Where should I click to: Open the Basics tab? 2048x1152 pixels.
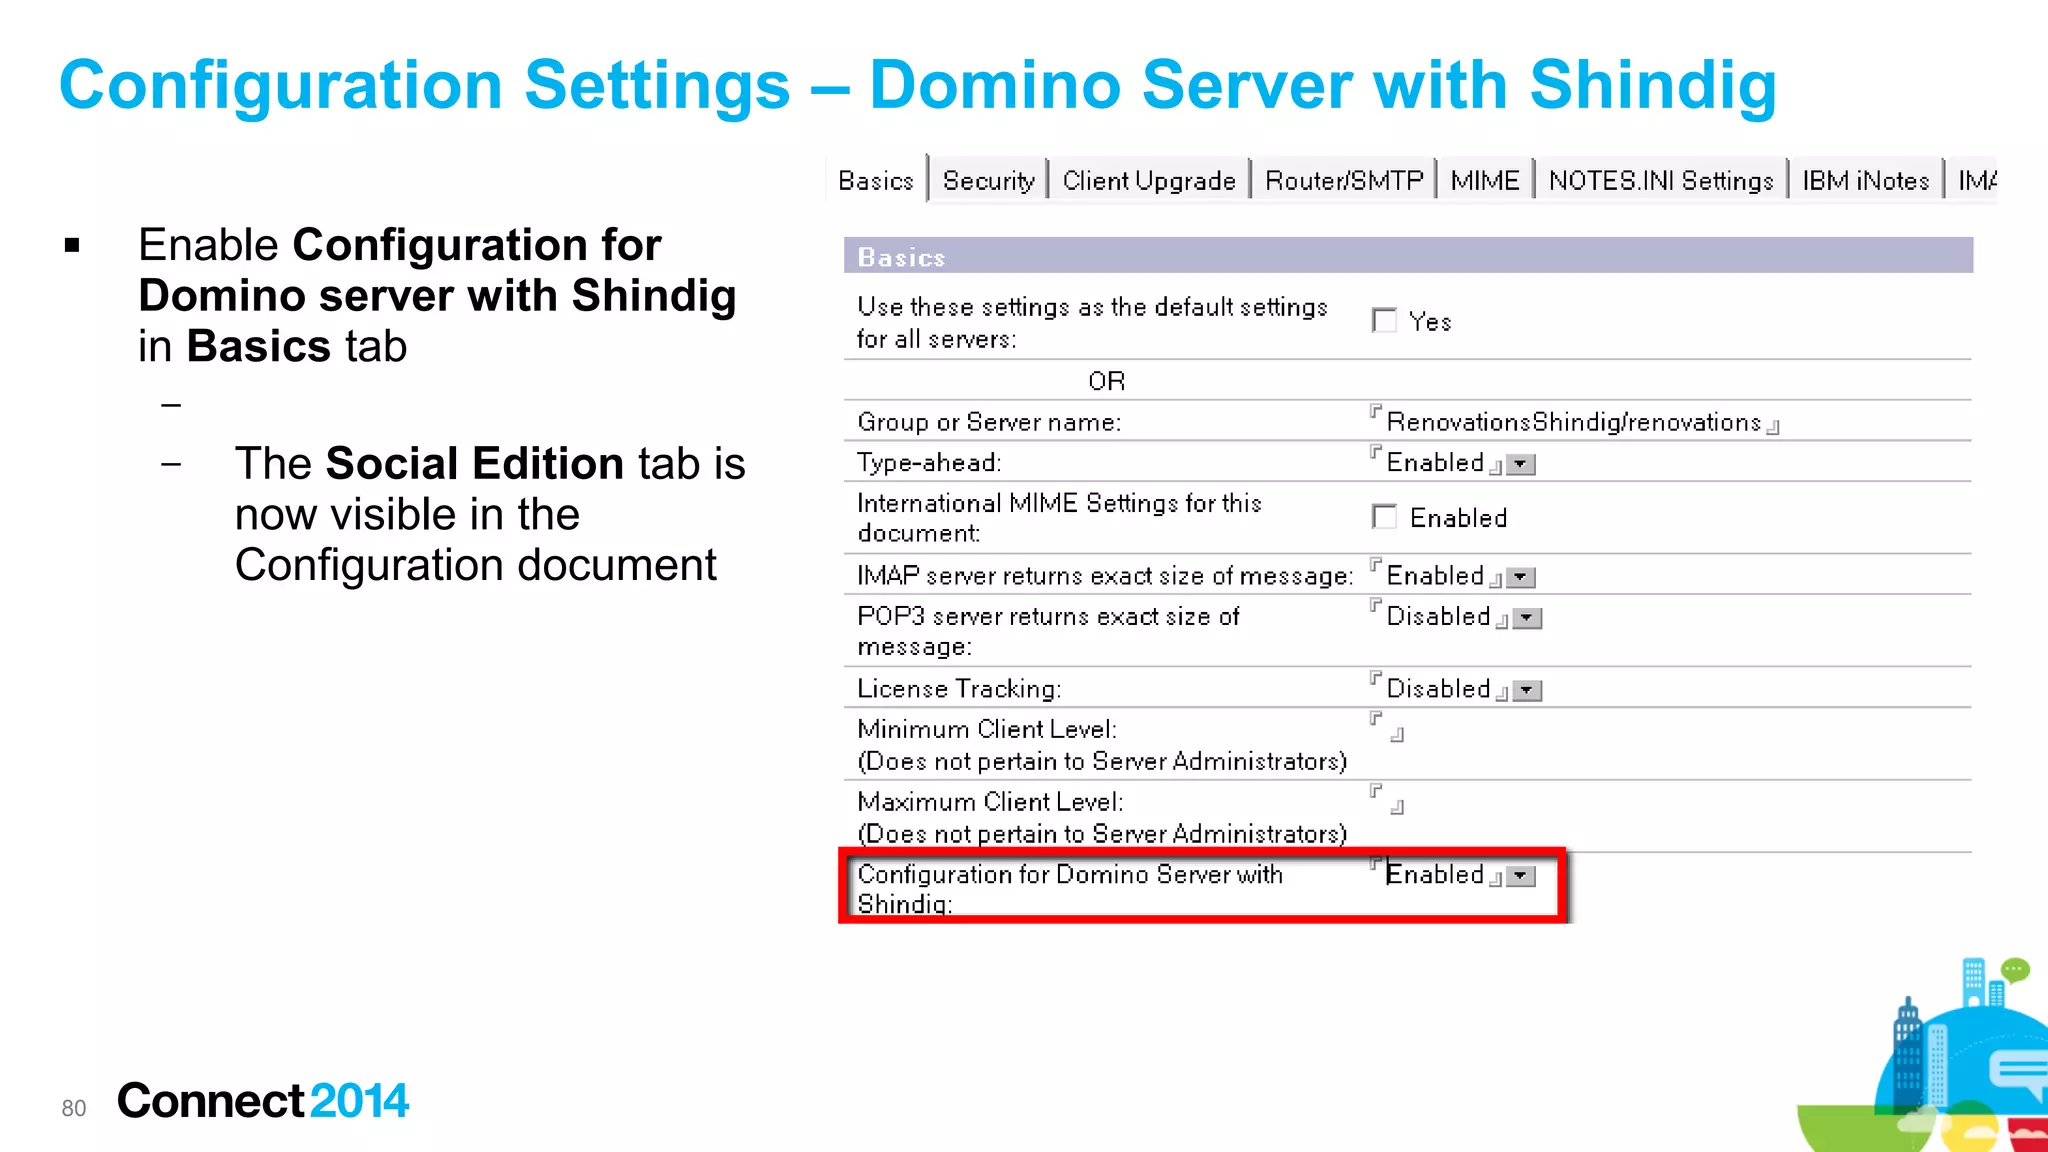pos(876,180)
